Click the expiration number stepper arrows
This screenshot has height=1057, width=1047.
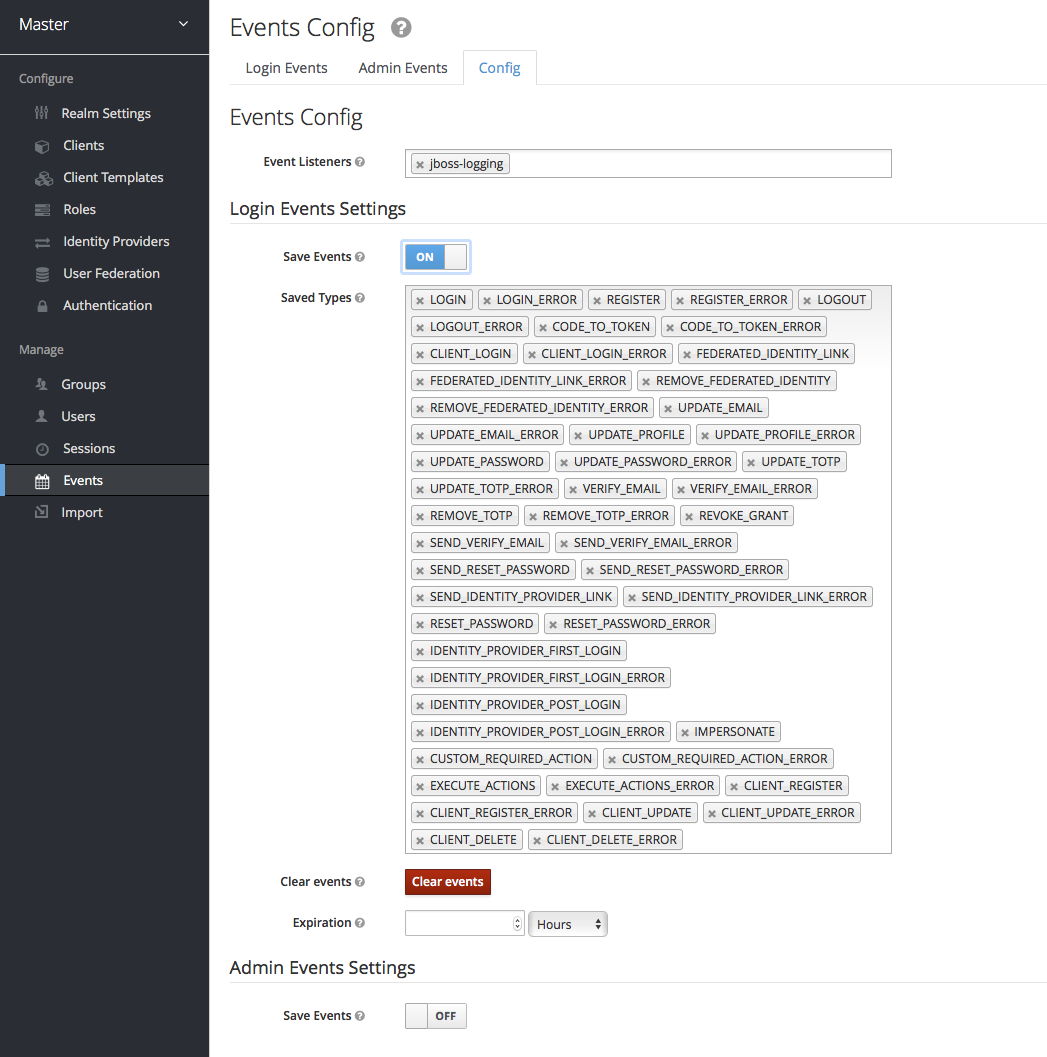click(517, 924)
